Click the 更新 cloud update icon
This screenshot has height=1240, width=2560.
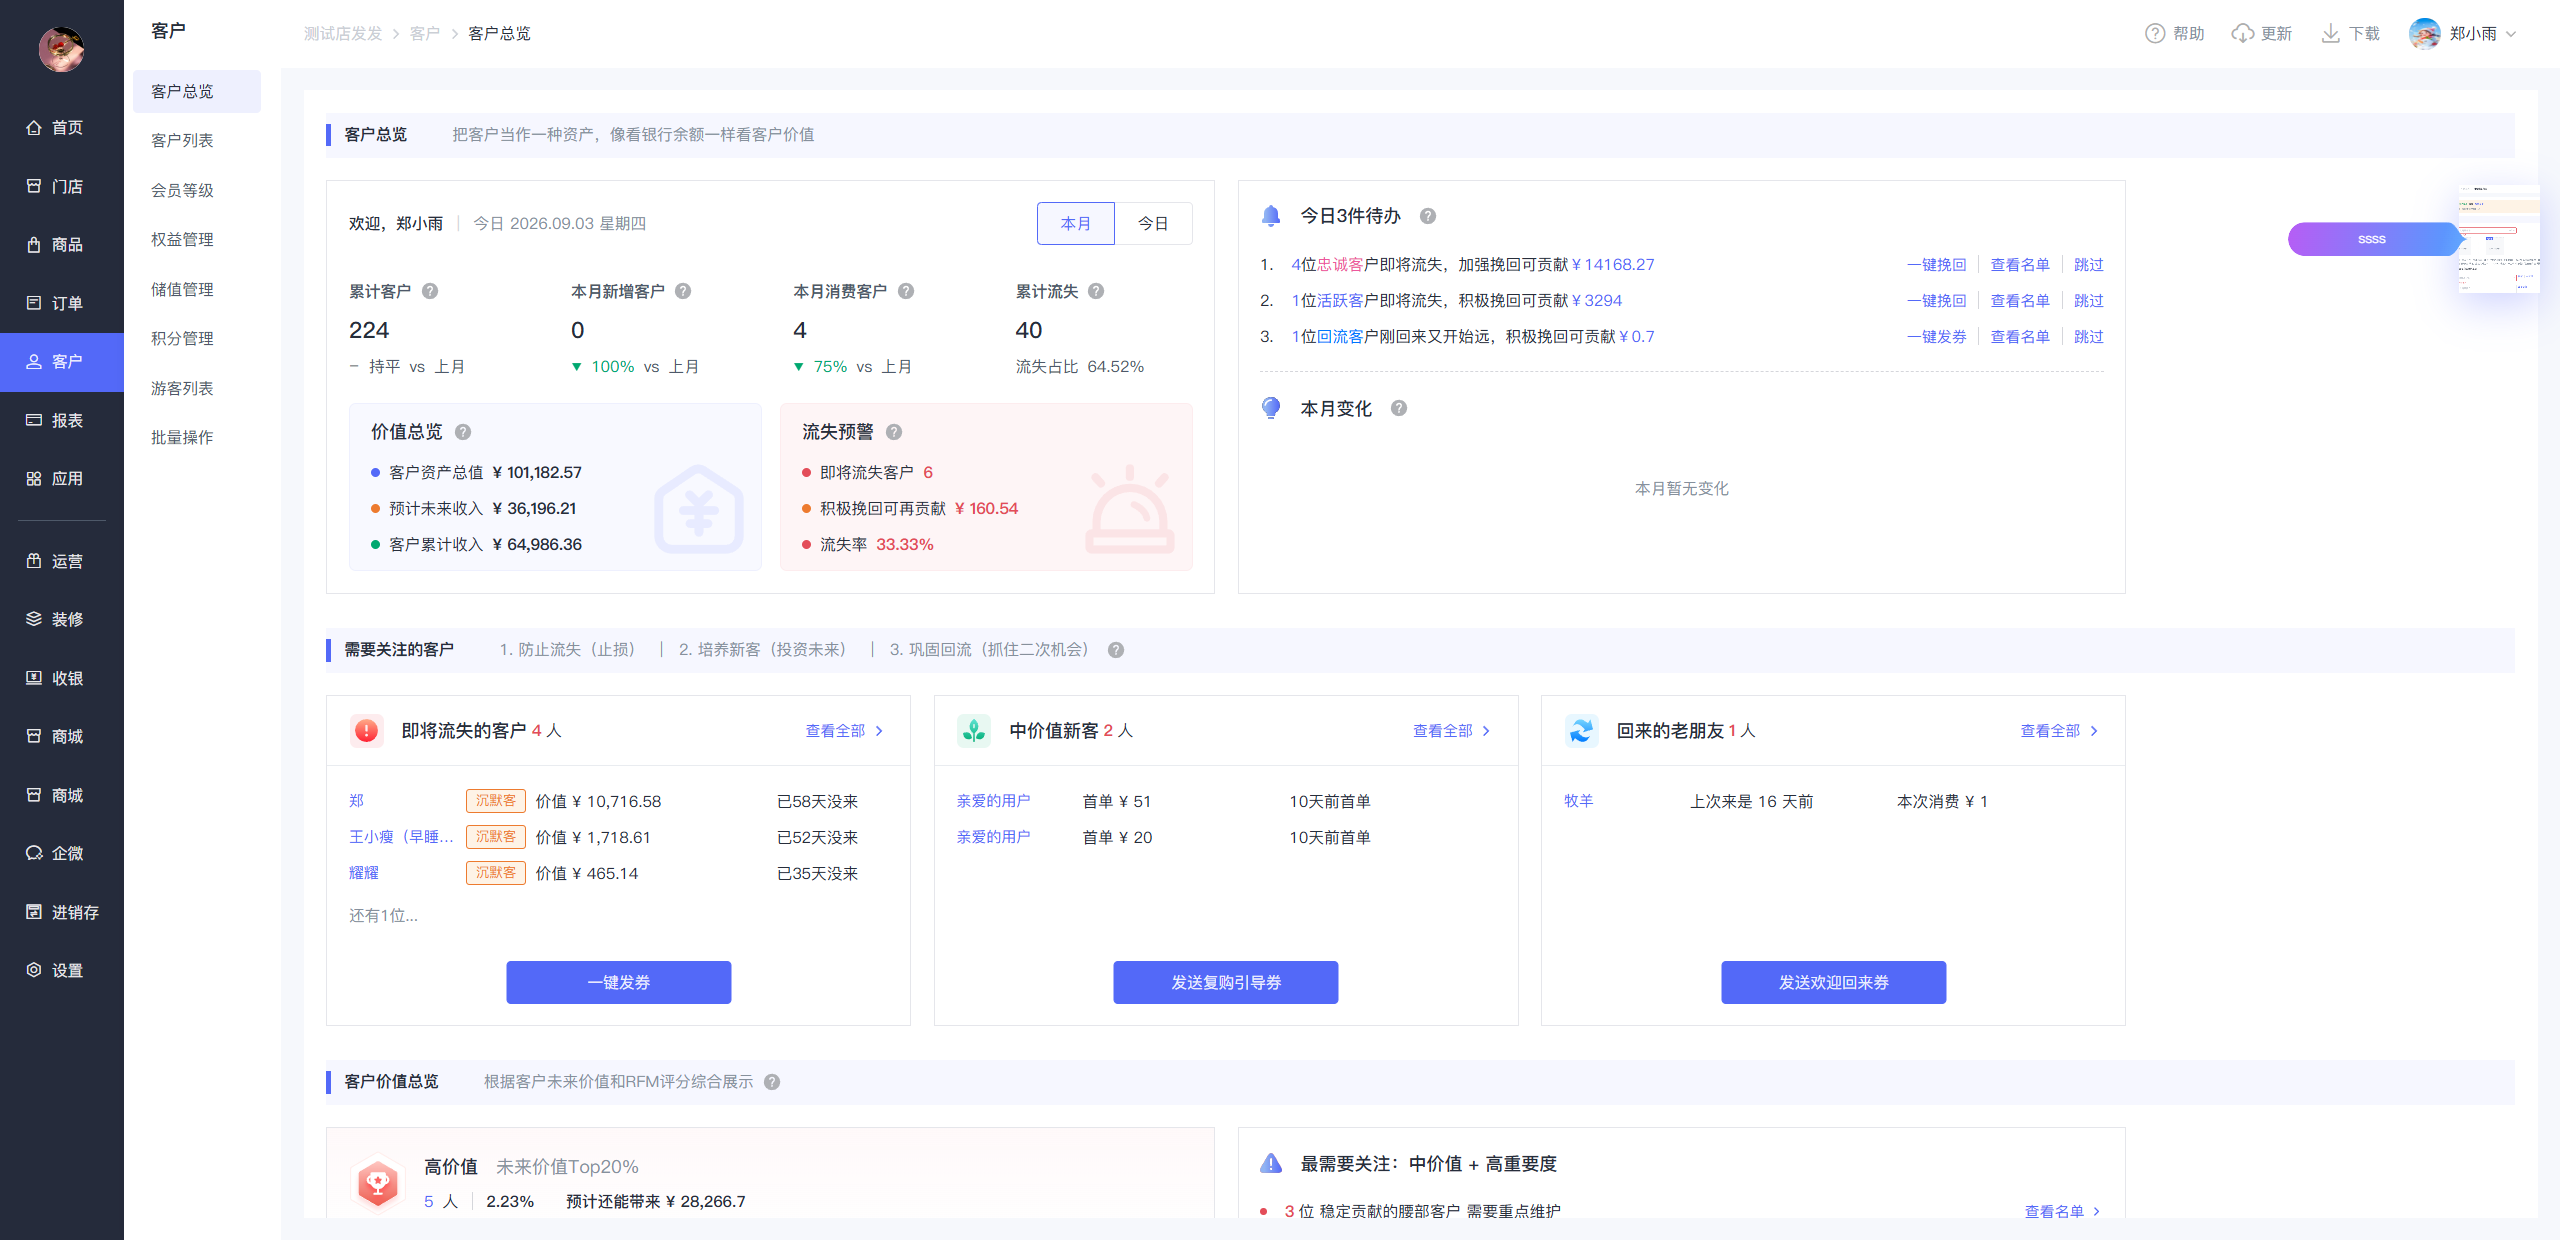(x=2242, y=34)
